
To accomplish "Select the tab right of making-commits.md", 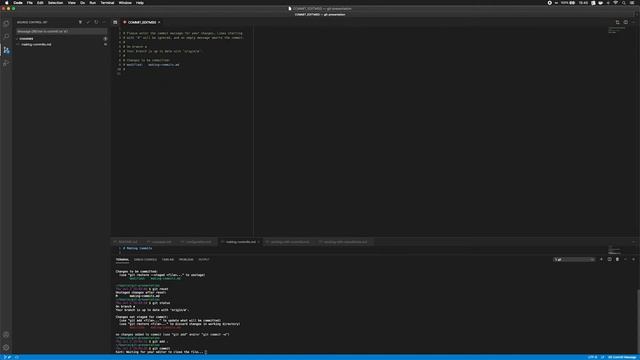I will click(x=290, y=242).
